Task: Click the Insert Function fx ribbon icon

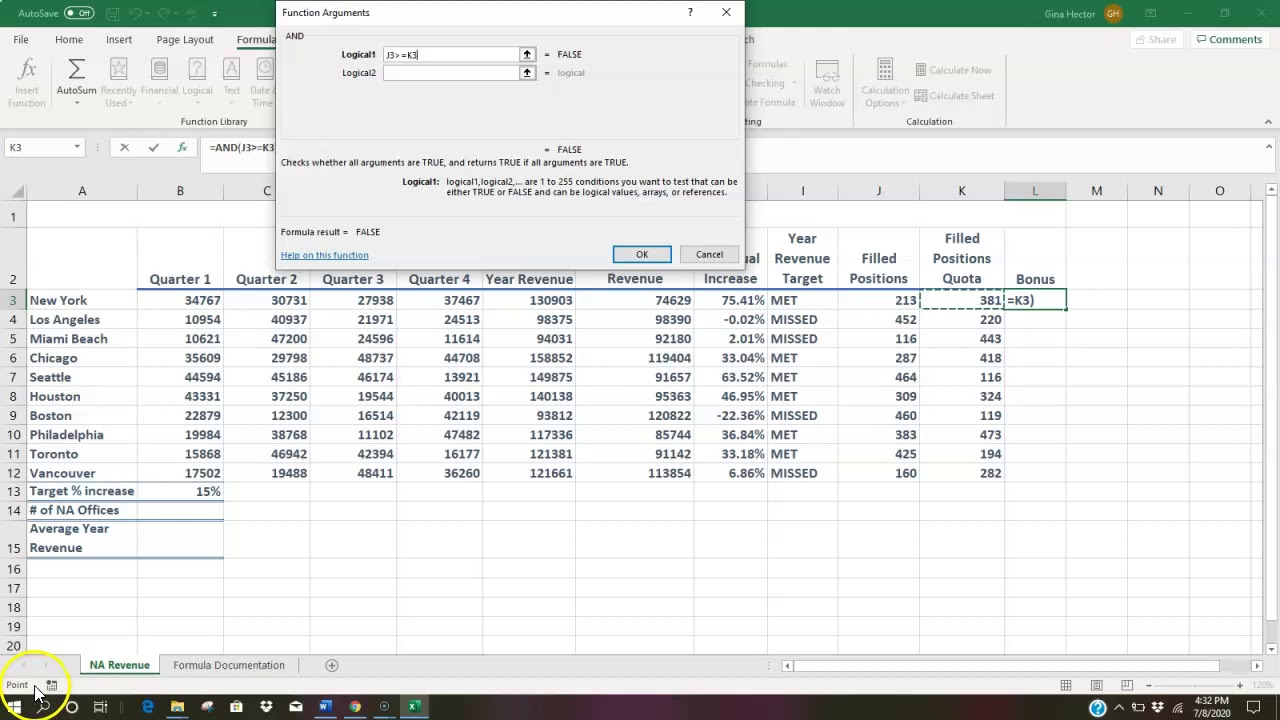Action: coord(27,70)
